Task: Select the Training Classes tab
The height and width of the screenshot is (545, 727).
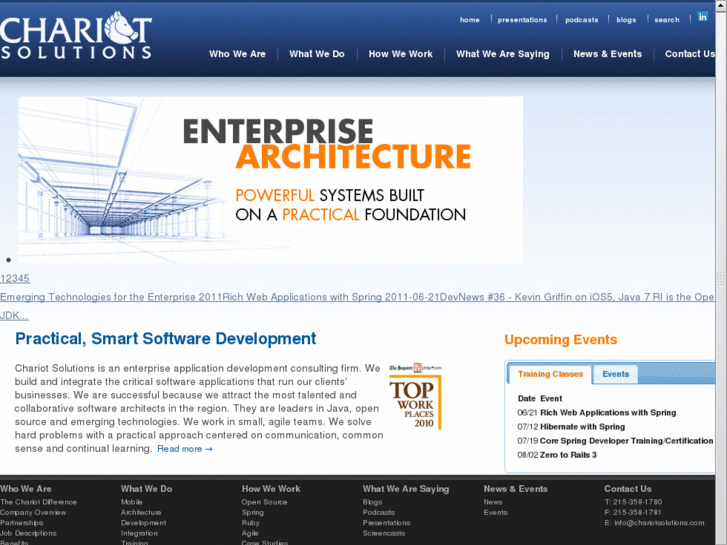Action: tap(550, 374)
